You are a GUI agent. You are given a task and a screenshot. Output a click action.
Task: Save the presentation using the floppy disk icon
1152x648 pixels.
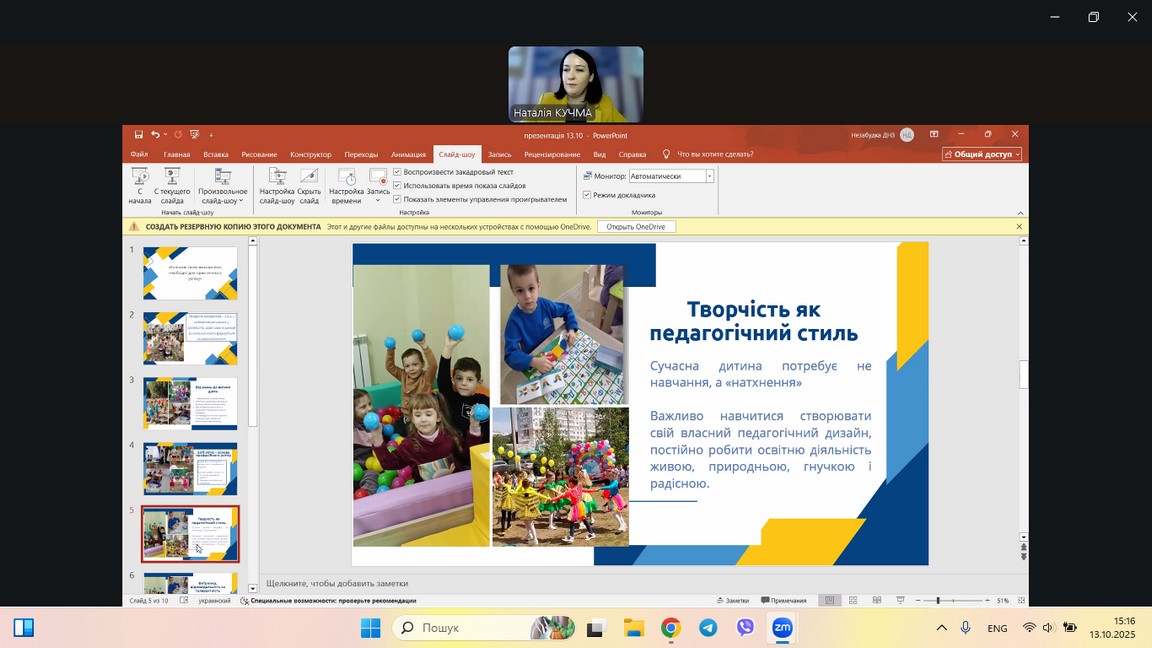click(x=139, y=134)
